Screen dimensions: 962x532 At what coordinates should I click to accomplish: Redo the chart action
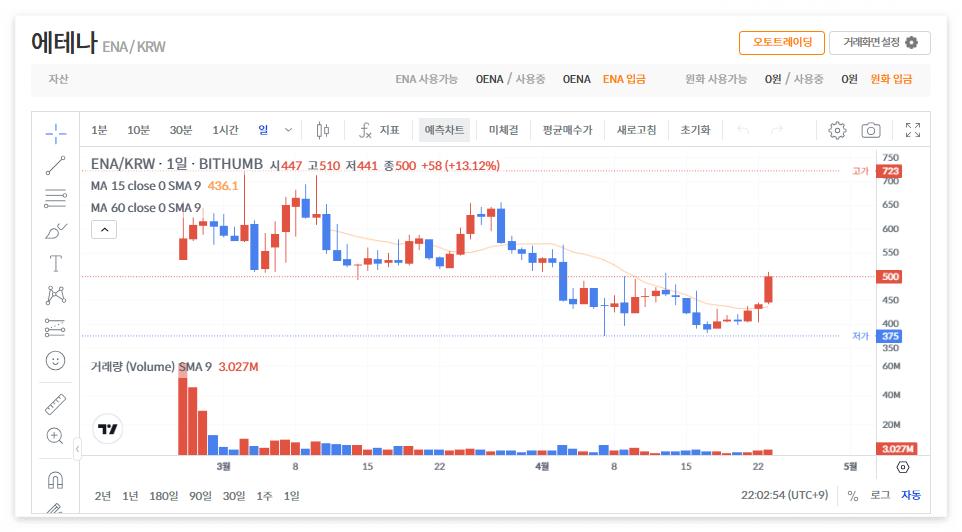point(777,130)
